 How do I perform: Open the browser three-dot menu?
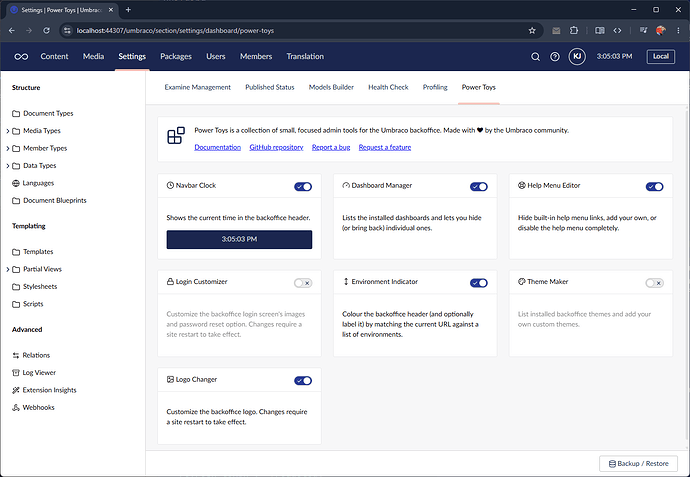tap(678, 30)
